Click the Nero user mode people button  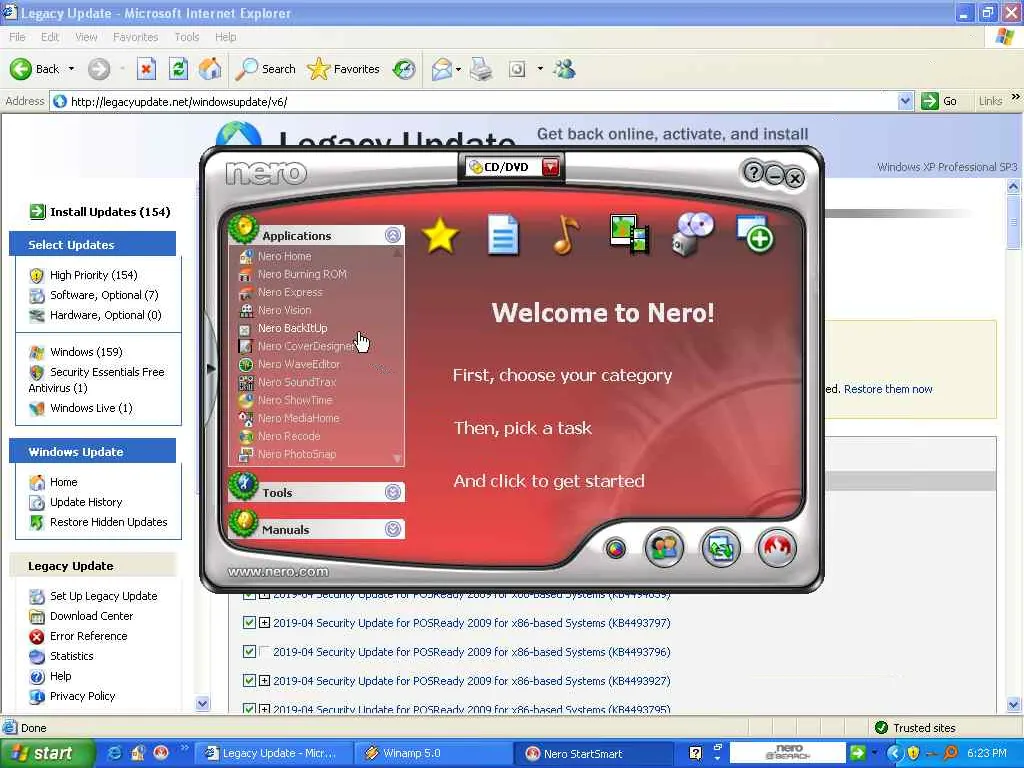click(664, 547)
